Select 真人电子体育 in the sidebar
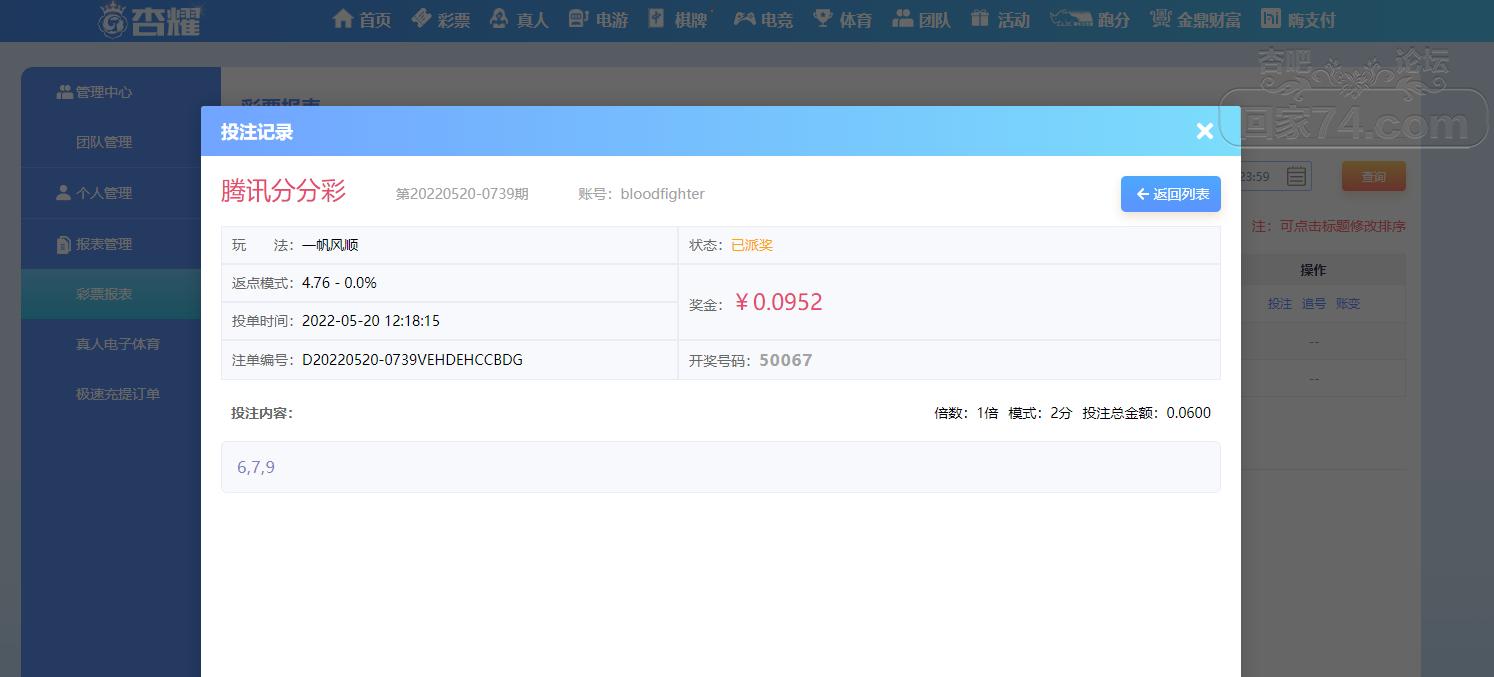The height and width of the screenshot is (677, 1494). click(120, 344)
